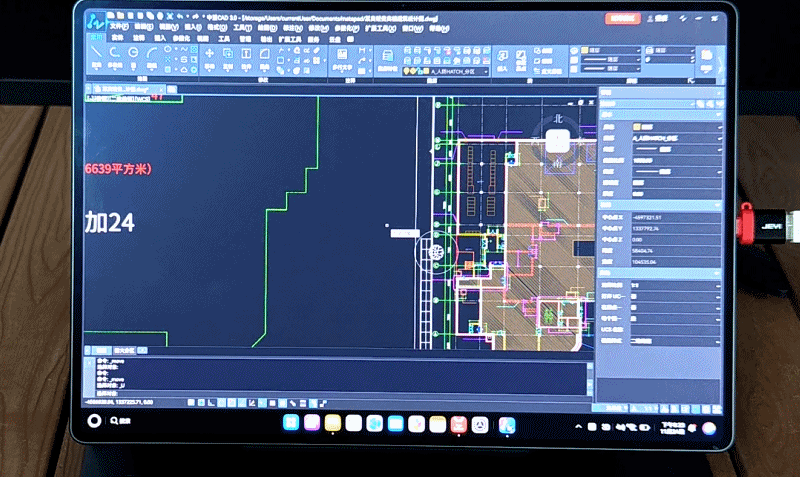Click the Circle drawing tool
This screenshot has width=800, height=477.
click(133, 52)
